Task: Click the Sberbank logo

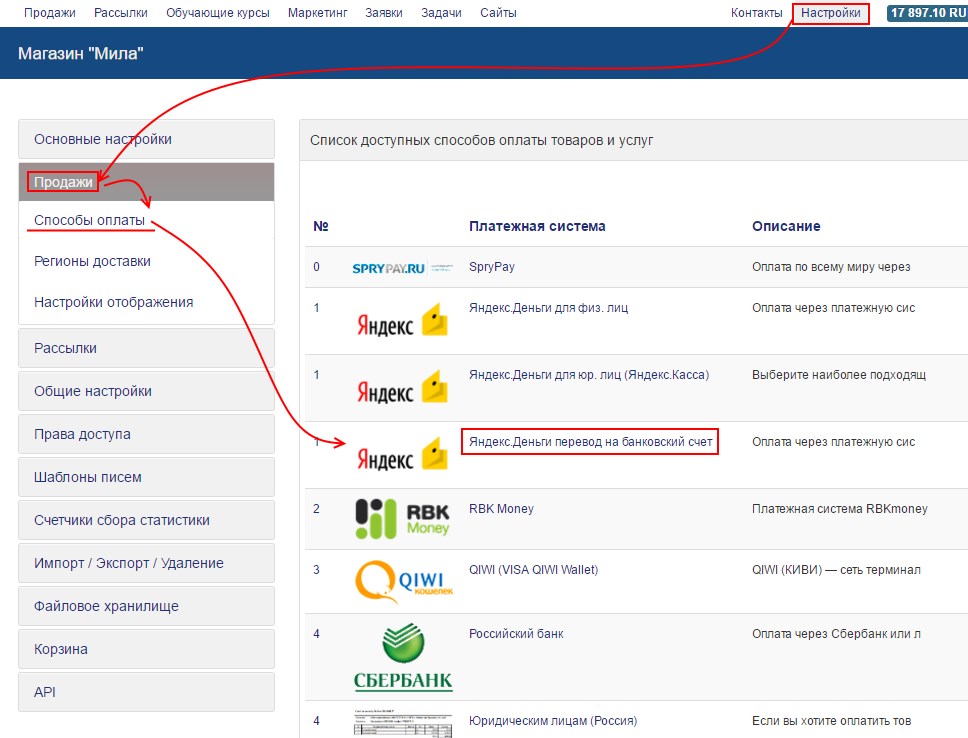Action: (x=402, y=657)
